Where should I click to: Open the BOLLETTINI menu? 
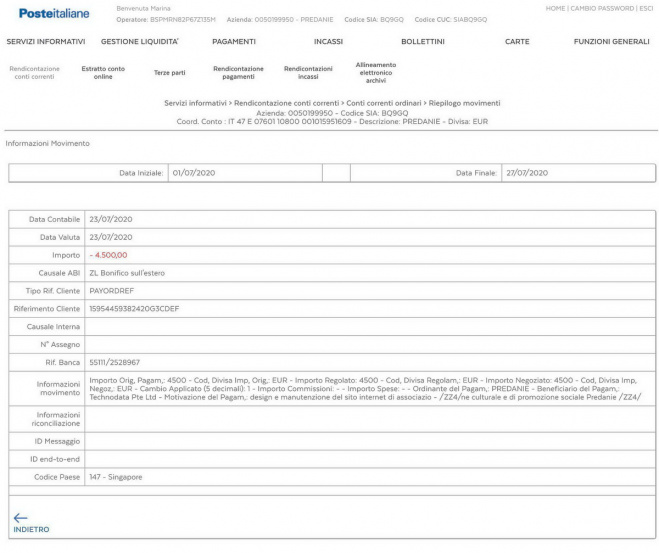coord(422,42)
